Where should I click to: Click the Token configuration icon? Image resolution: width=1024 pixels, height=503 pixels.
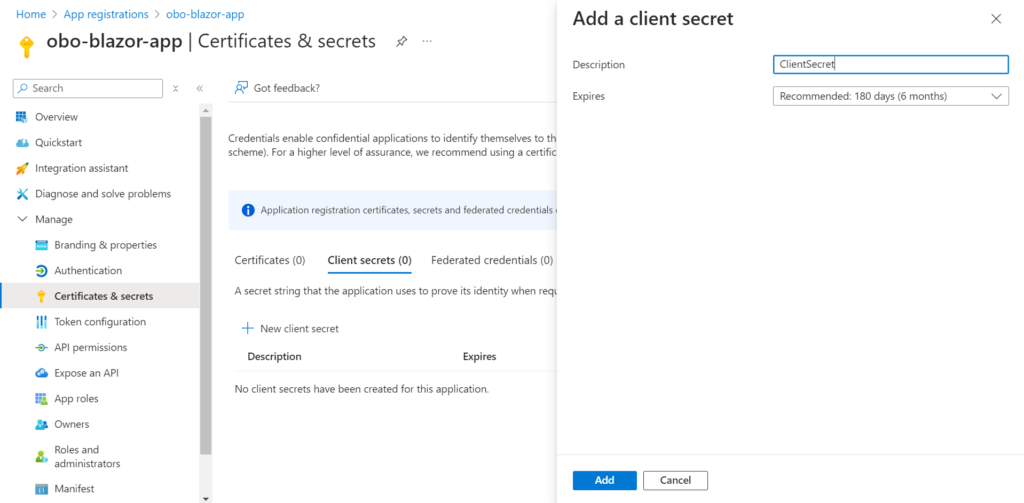(x=42, y=322)
